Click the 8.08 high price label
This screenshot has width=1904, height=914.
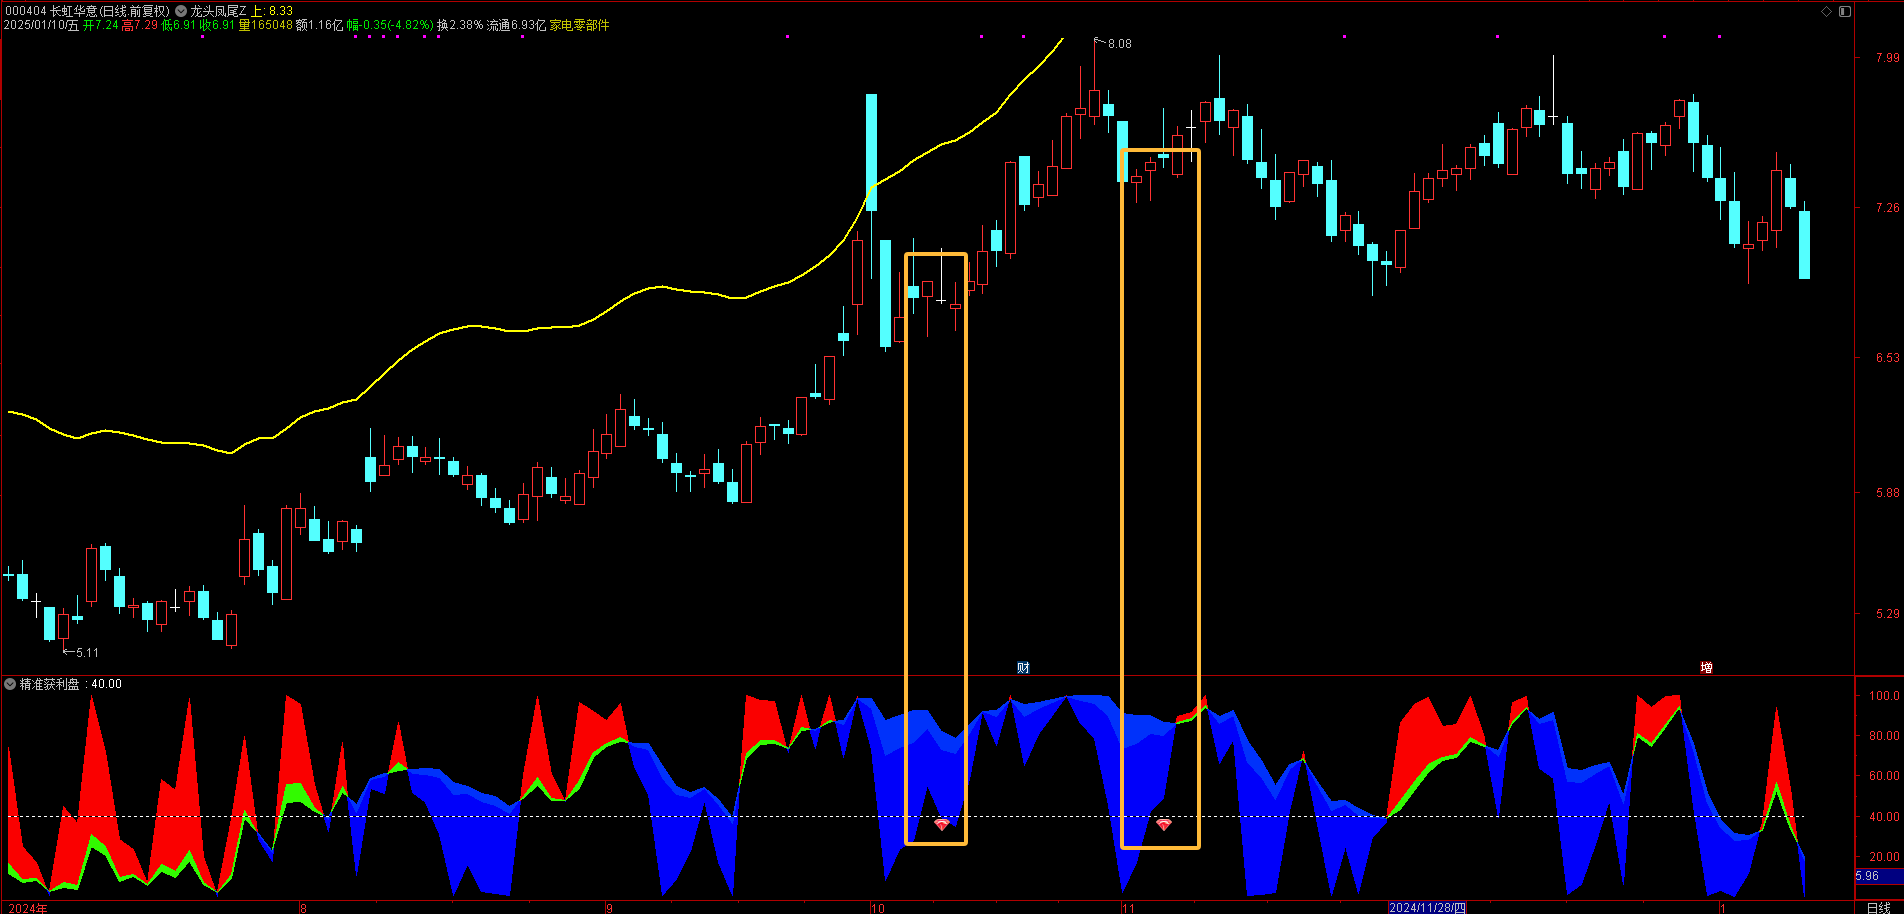click(x=1120, y=44)
